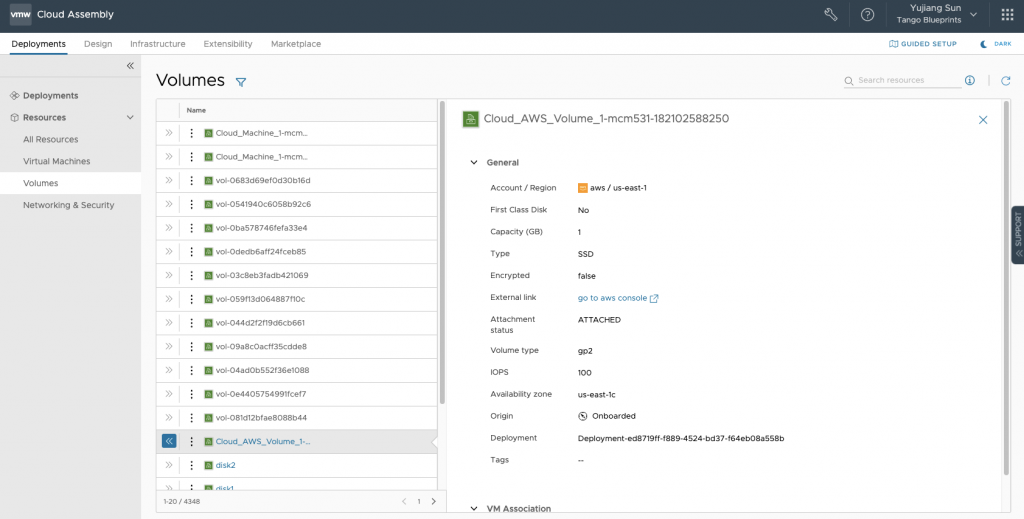The height and width of the screenshot is (519, 1024).
Task: Click the Search resources input field
Action: pyautogui.click(x=905, y=80)
